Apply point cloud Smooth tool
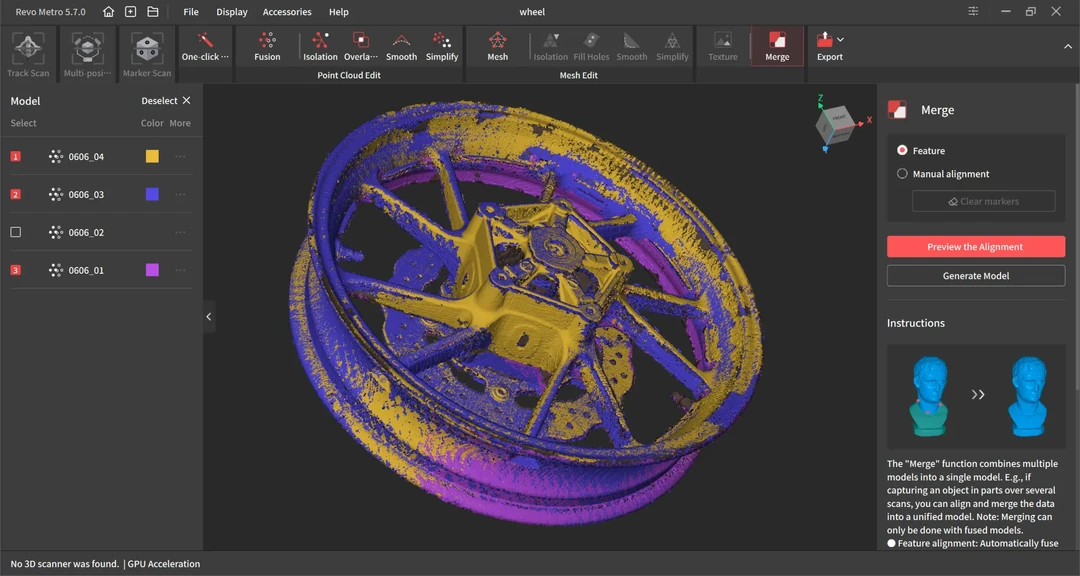This screenshot has height=576, width=1080. (x=402, y=47)
